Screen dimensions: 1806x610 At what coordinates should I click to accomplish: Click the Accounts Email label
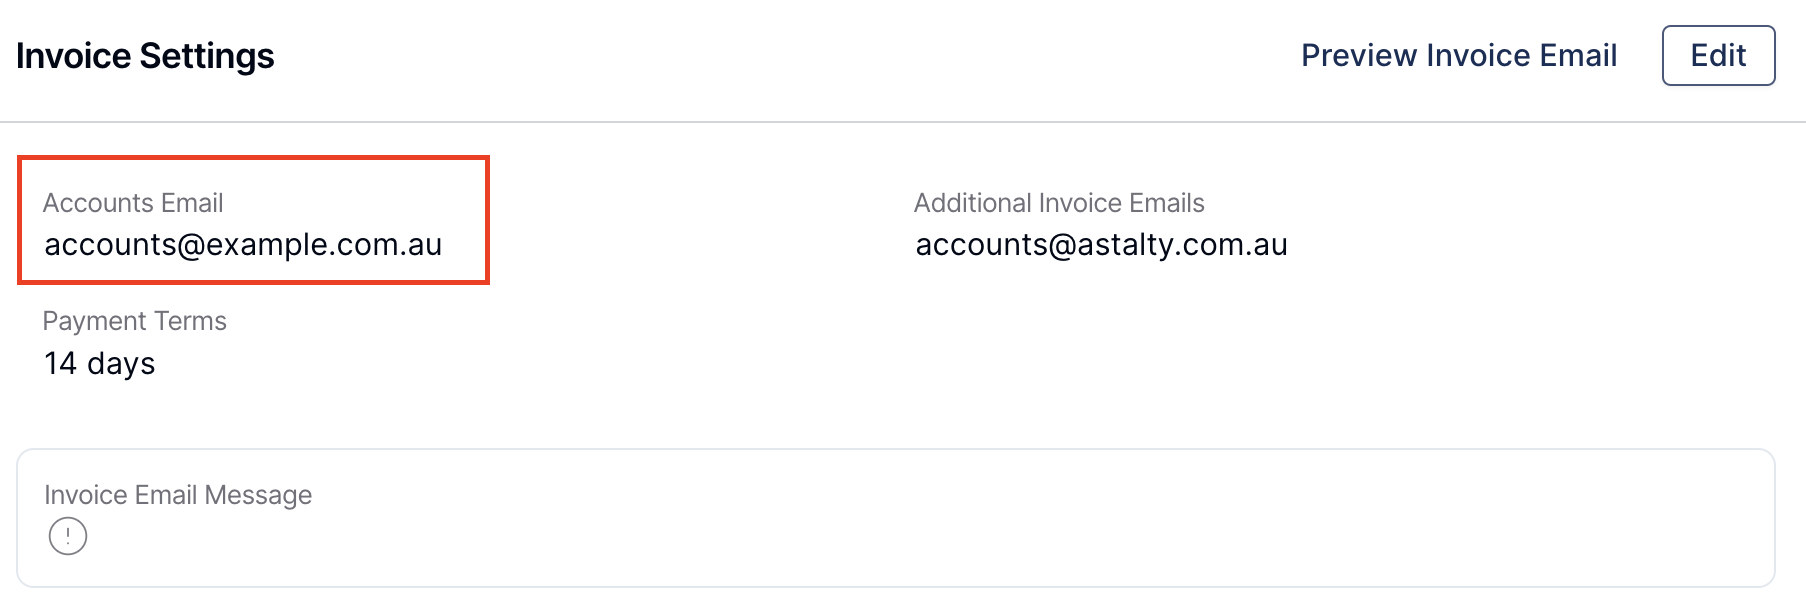pos(133,203)
